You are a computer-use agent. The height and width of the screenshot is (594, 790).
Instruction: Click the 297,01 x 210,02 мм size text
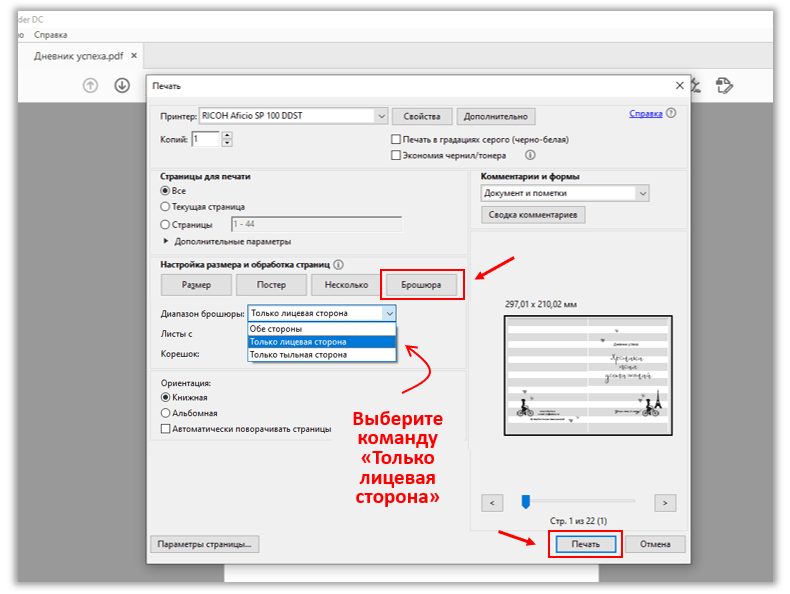tap(541, 304)
